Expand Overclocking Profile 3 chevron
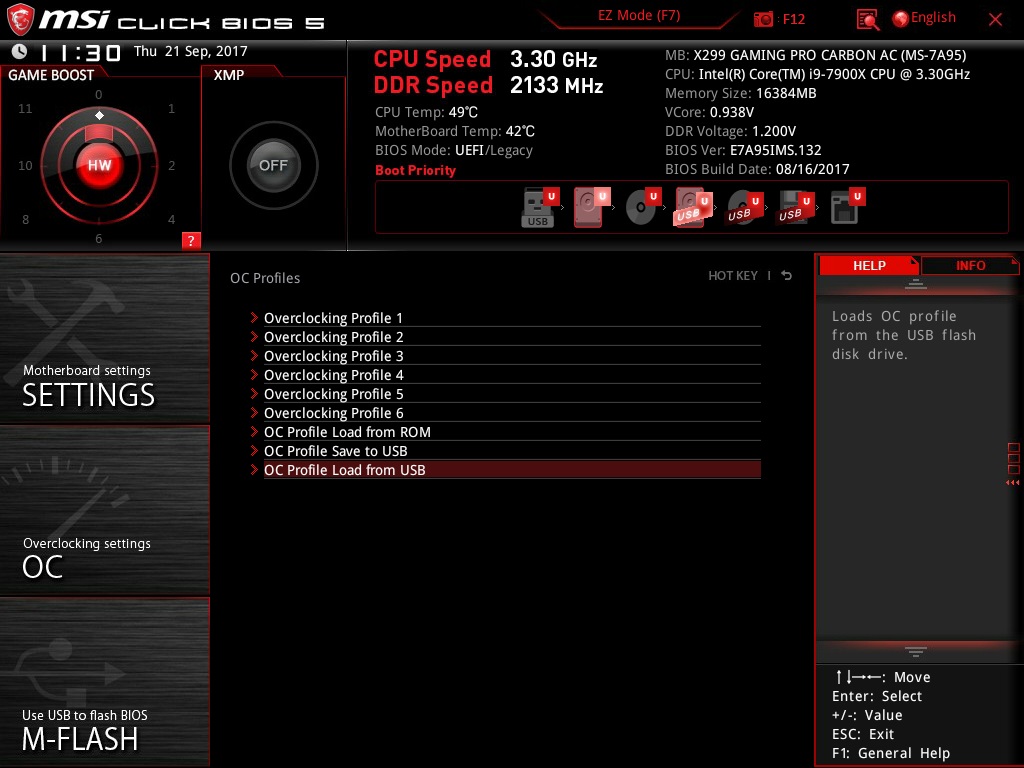Viewport: 1024px width, 768px height. point(254,355)
